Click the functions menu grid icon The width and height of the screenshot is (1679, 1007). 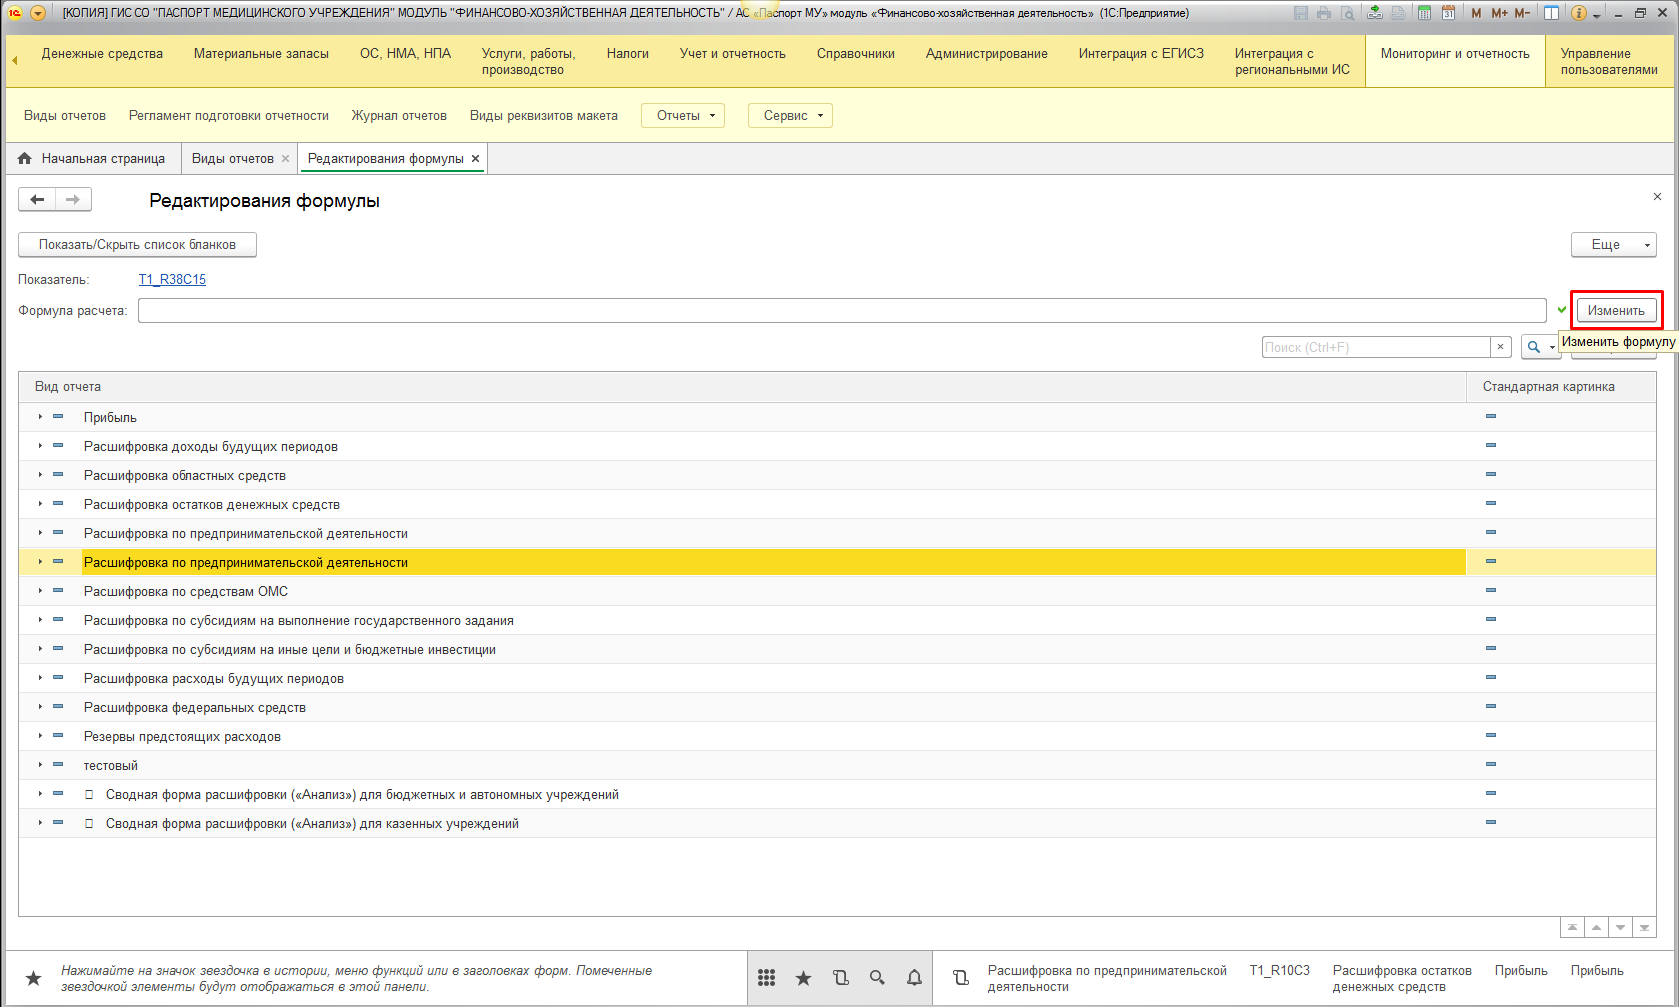(766, 978)
